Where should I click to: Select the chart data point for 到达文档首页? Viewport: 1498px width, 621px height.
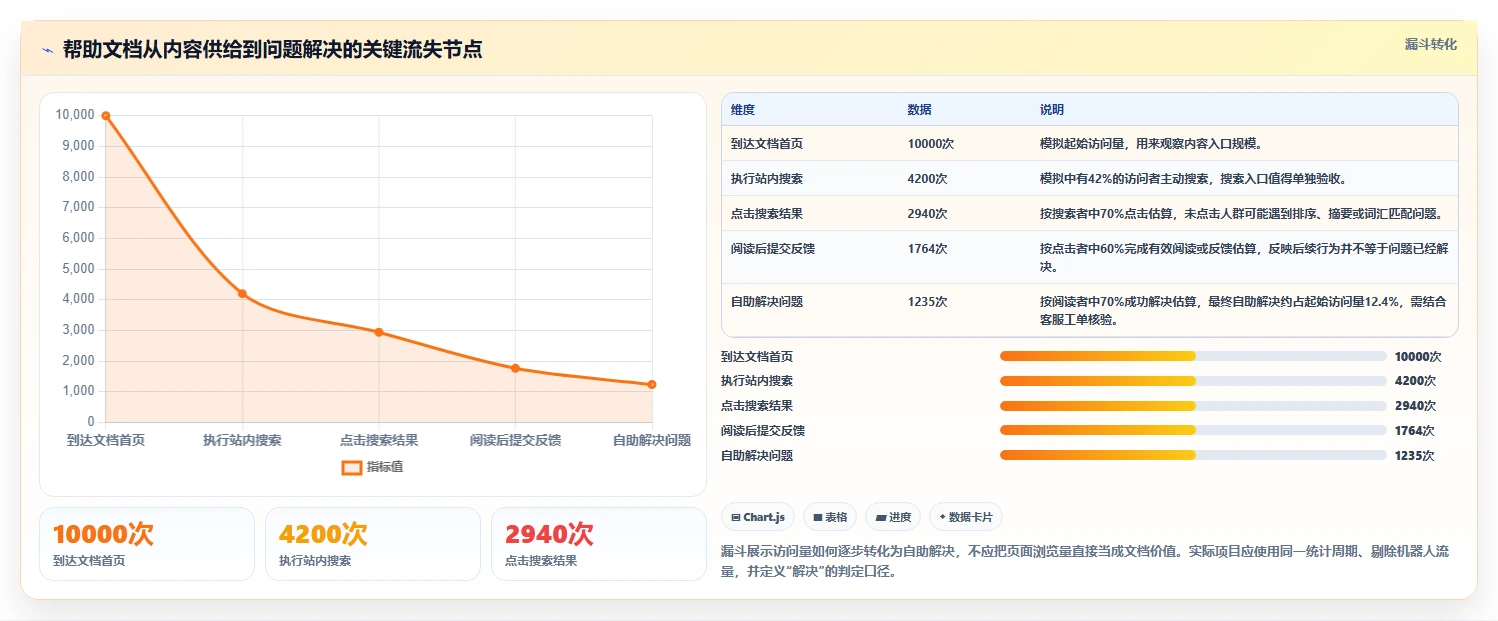pyautogui.click(x=106, y=116)
